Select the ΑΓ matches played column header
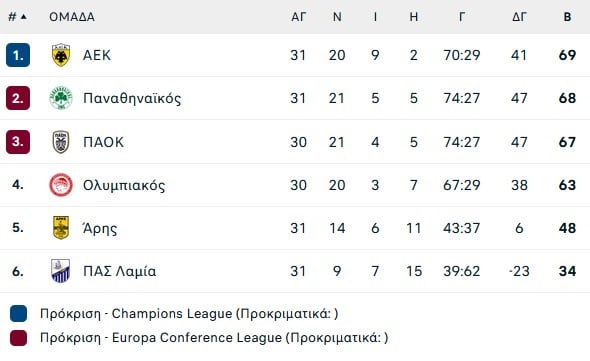 point(299,17)
